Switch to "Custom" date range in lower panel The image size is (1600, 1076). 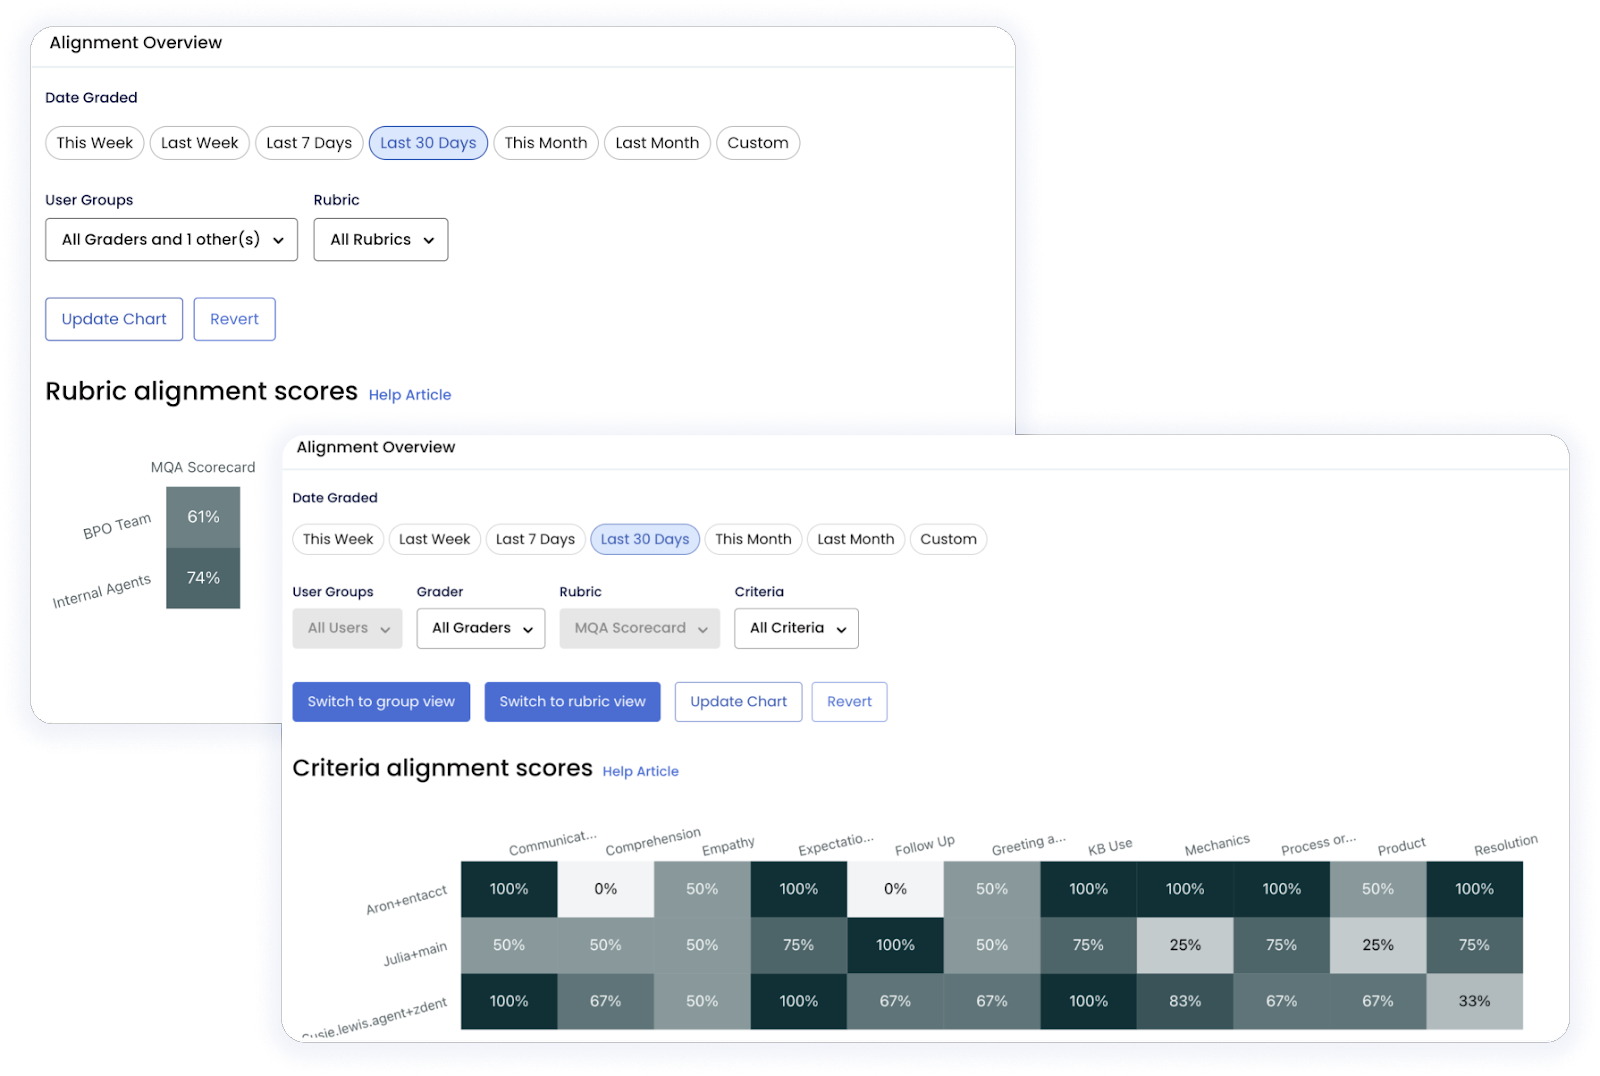pos(947,539)
